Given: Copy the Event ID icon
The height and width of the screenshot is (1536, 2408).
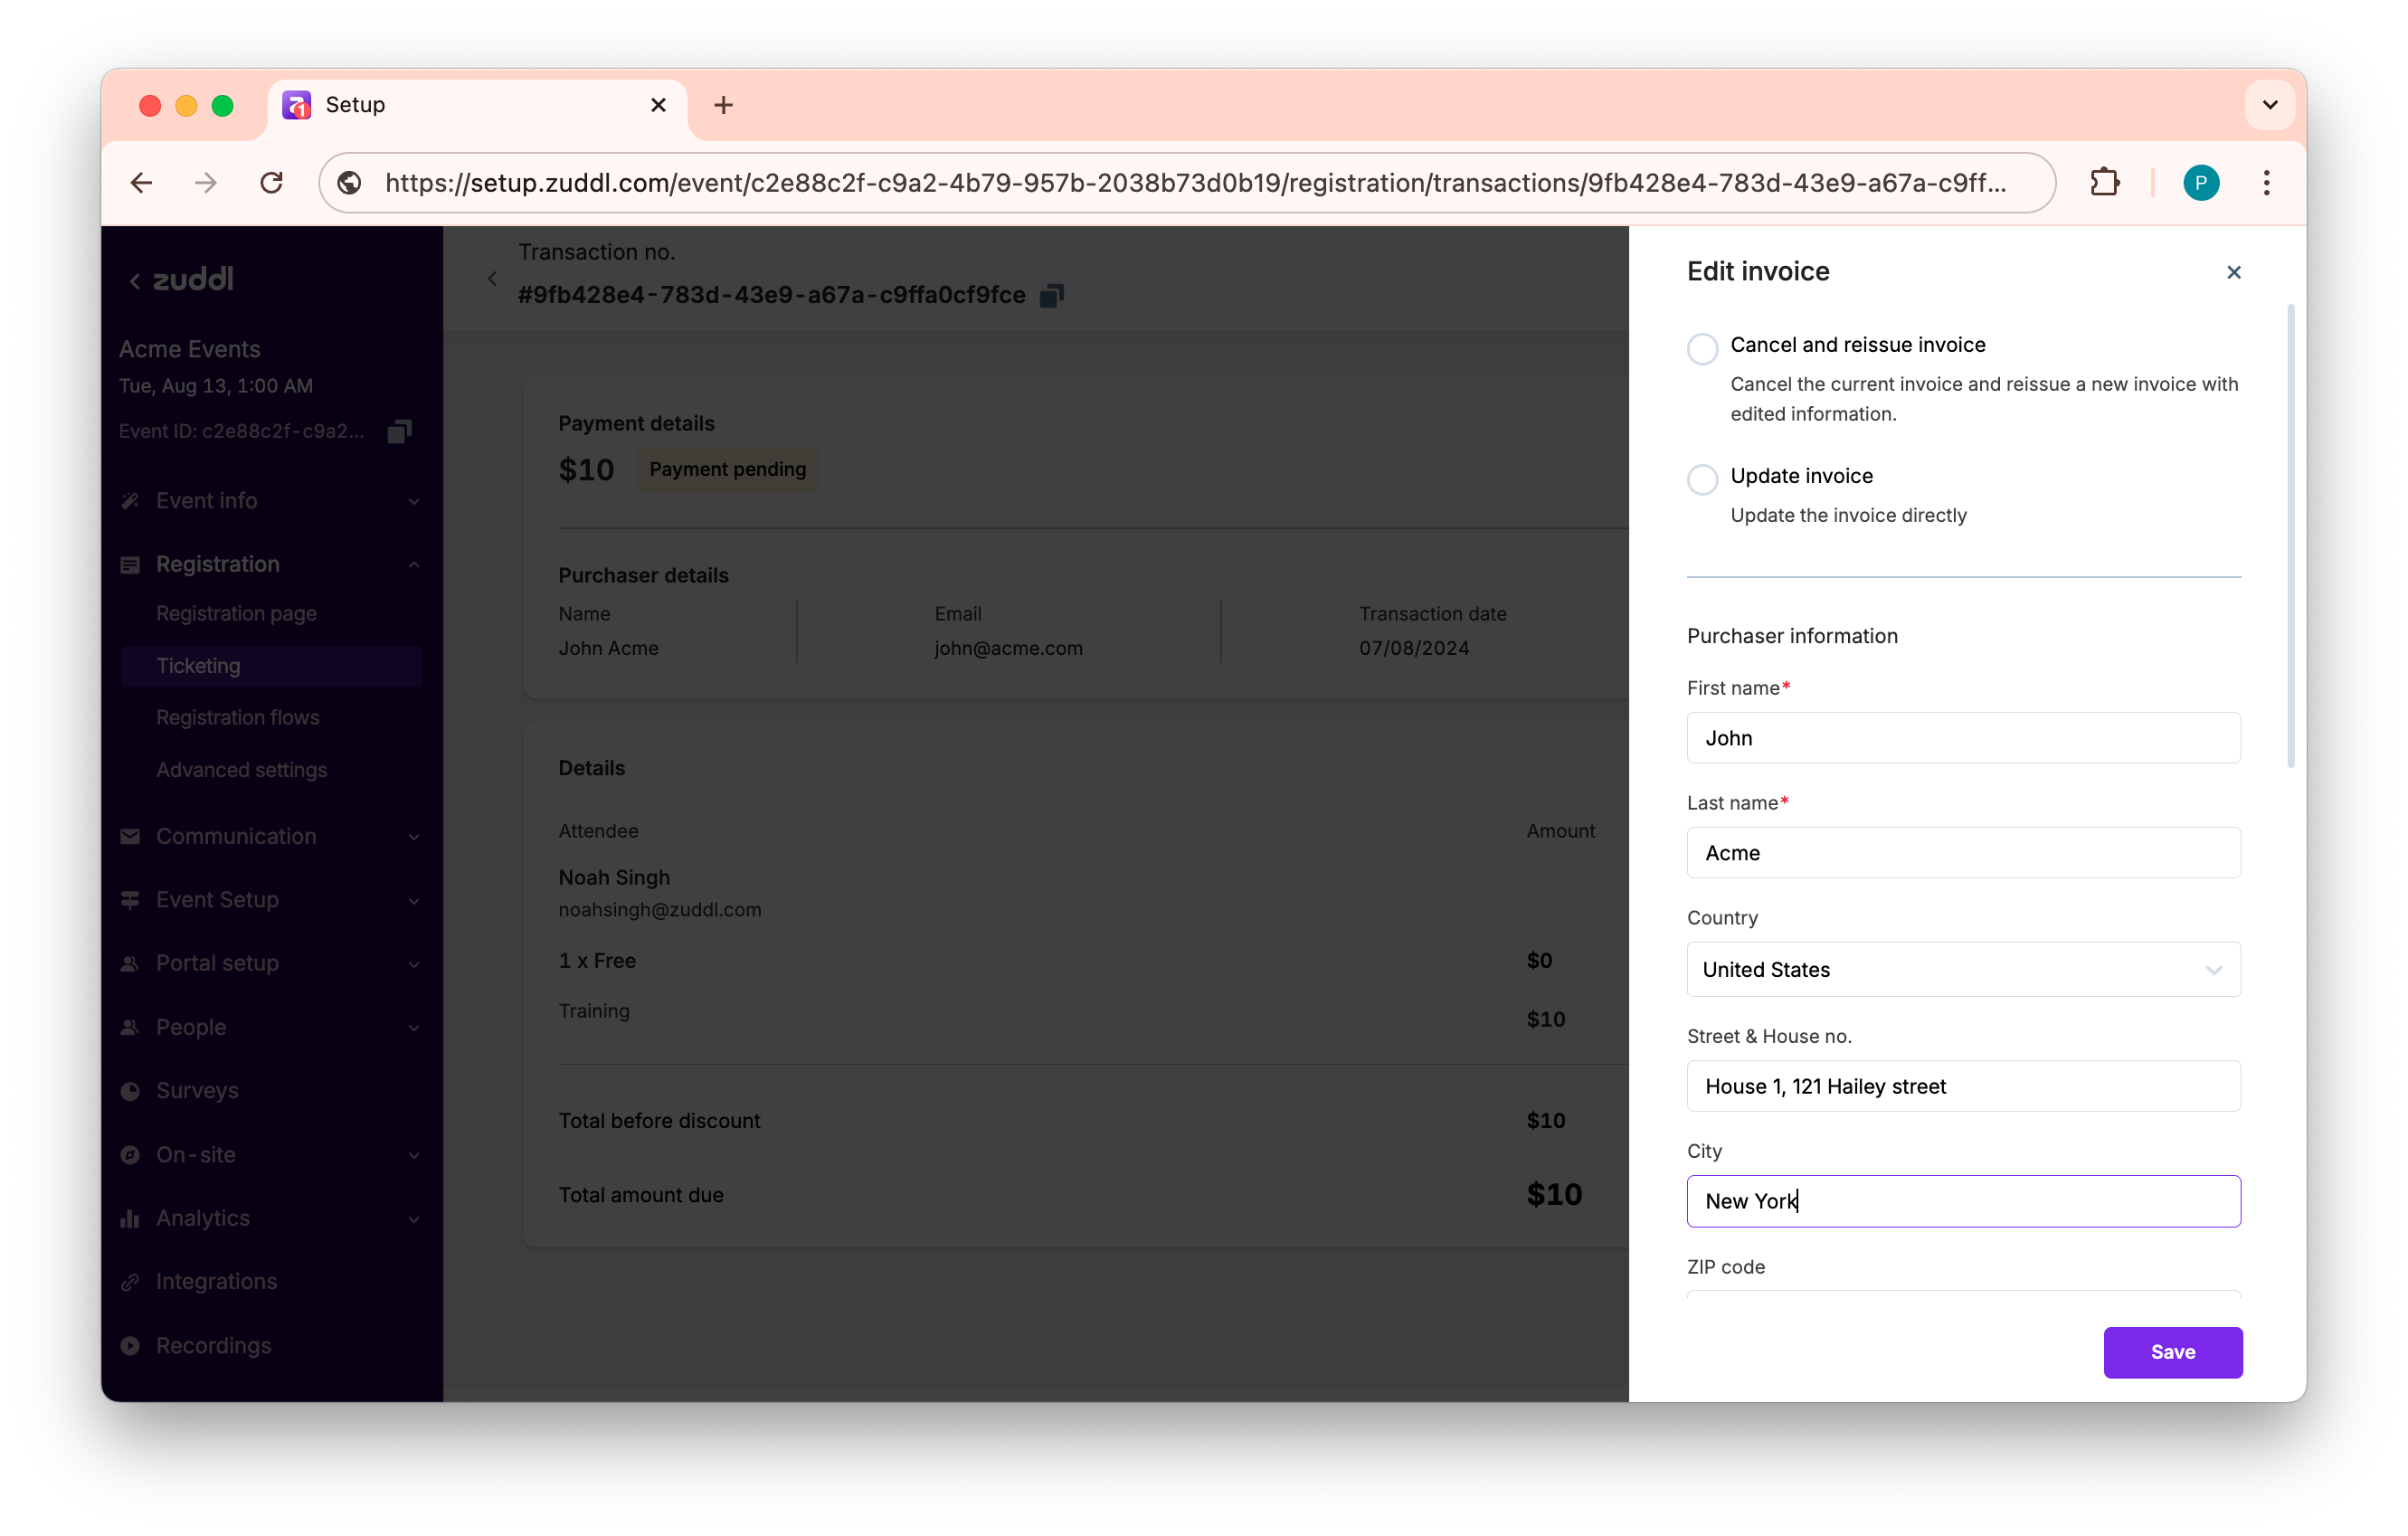Looking at the screenshot, I should 399,431.
